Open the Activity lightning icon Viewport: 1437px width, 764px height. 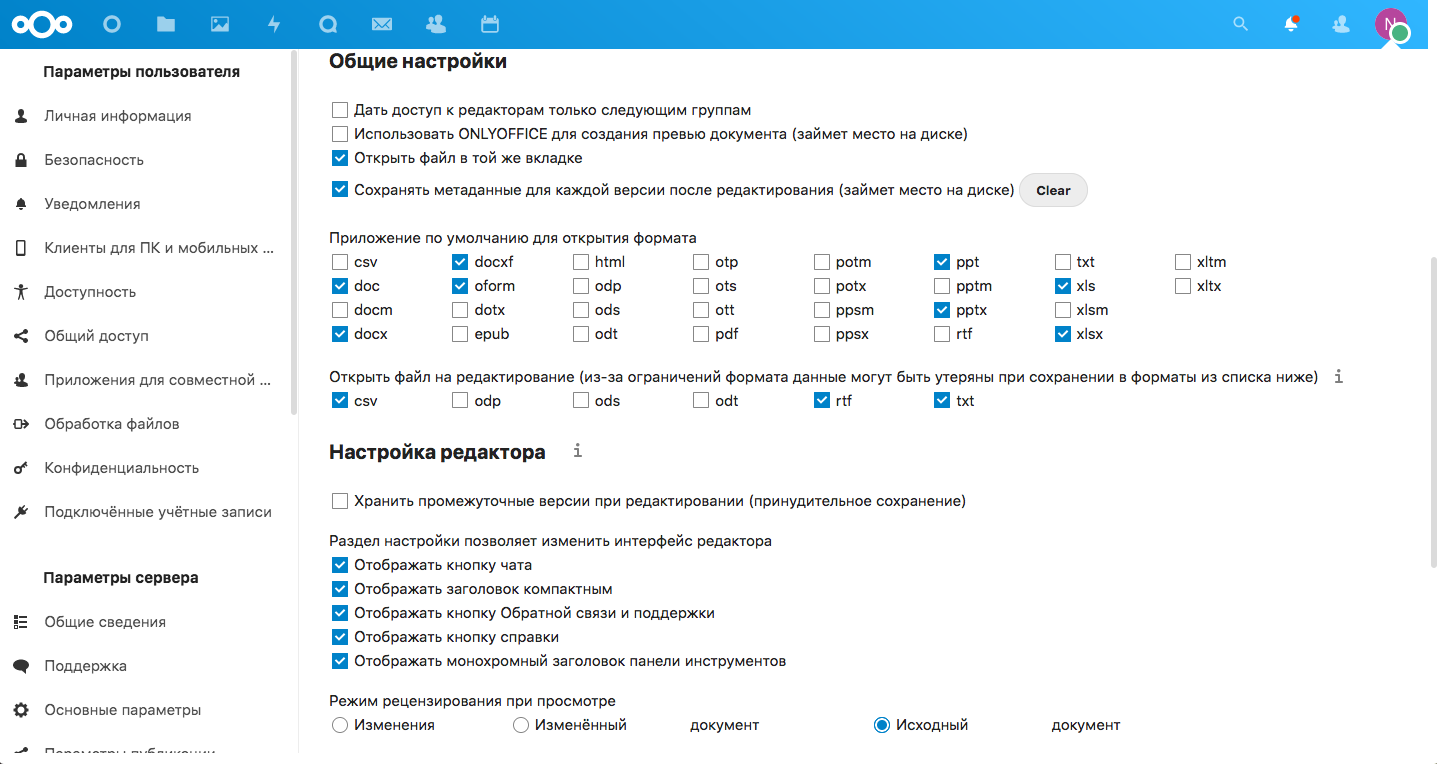tap(274, 24)
